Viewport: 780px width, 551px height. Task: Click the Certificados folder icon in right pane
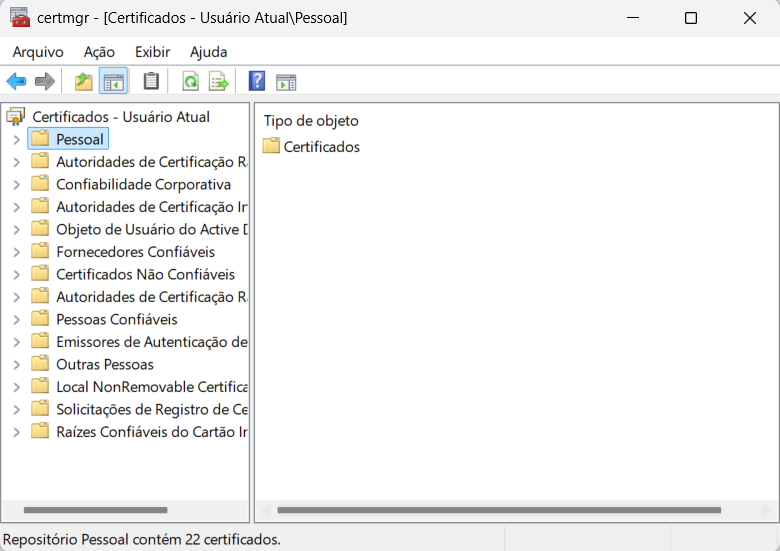[x=271, y=146]
